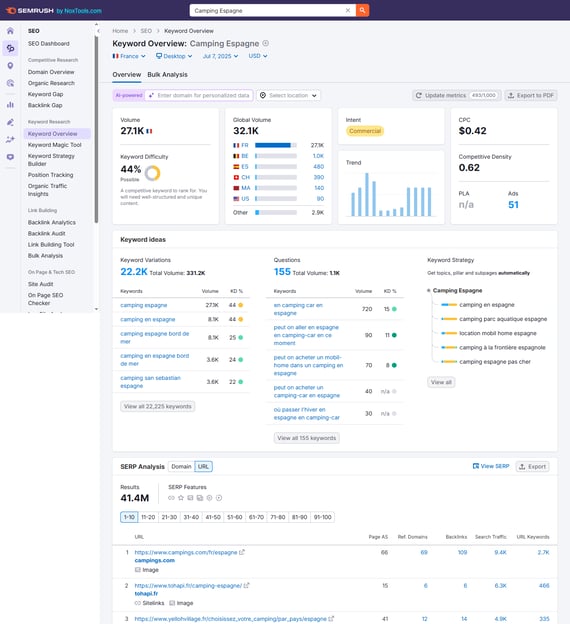Open the chat bubble sidebar icon
Screen dimensions: 570x624
coord(10,157)
